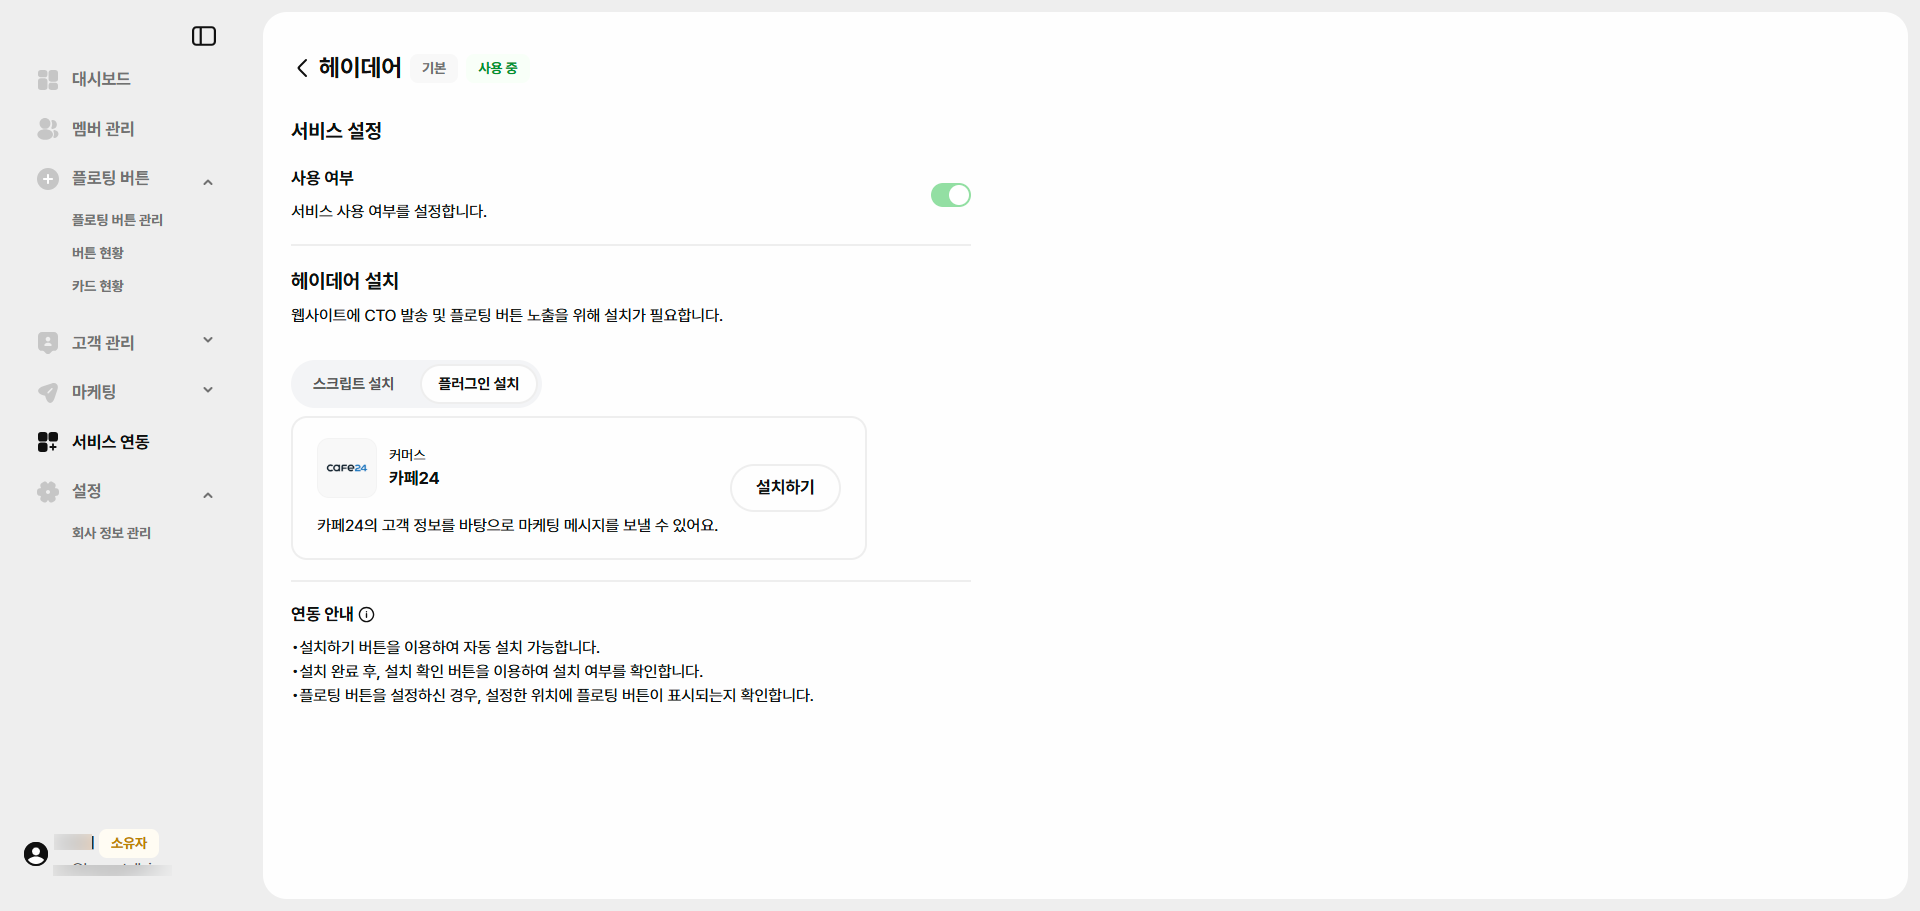The image size is (1920, 911).
Task: Click the 마케팅 megaphone icon
Action: tap(48, 392)
